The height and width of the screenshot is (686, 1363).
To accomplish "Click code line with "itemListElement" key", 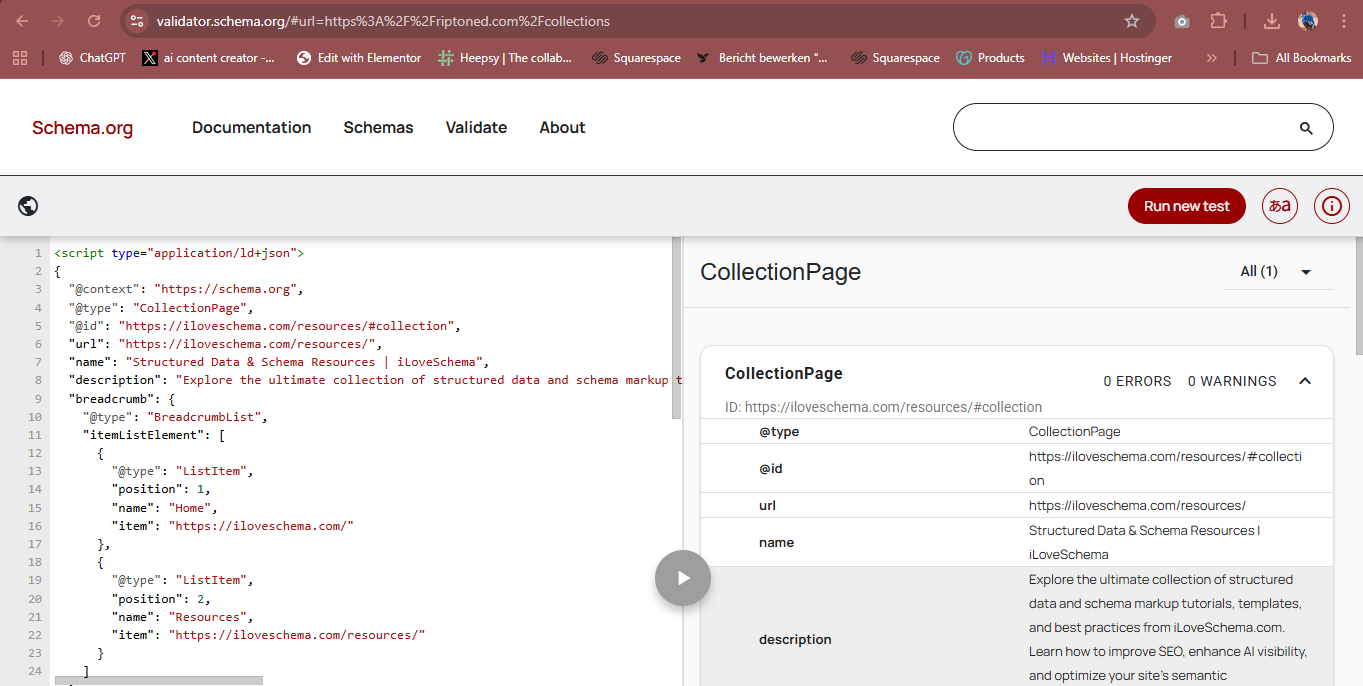I will point(154,435).
